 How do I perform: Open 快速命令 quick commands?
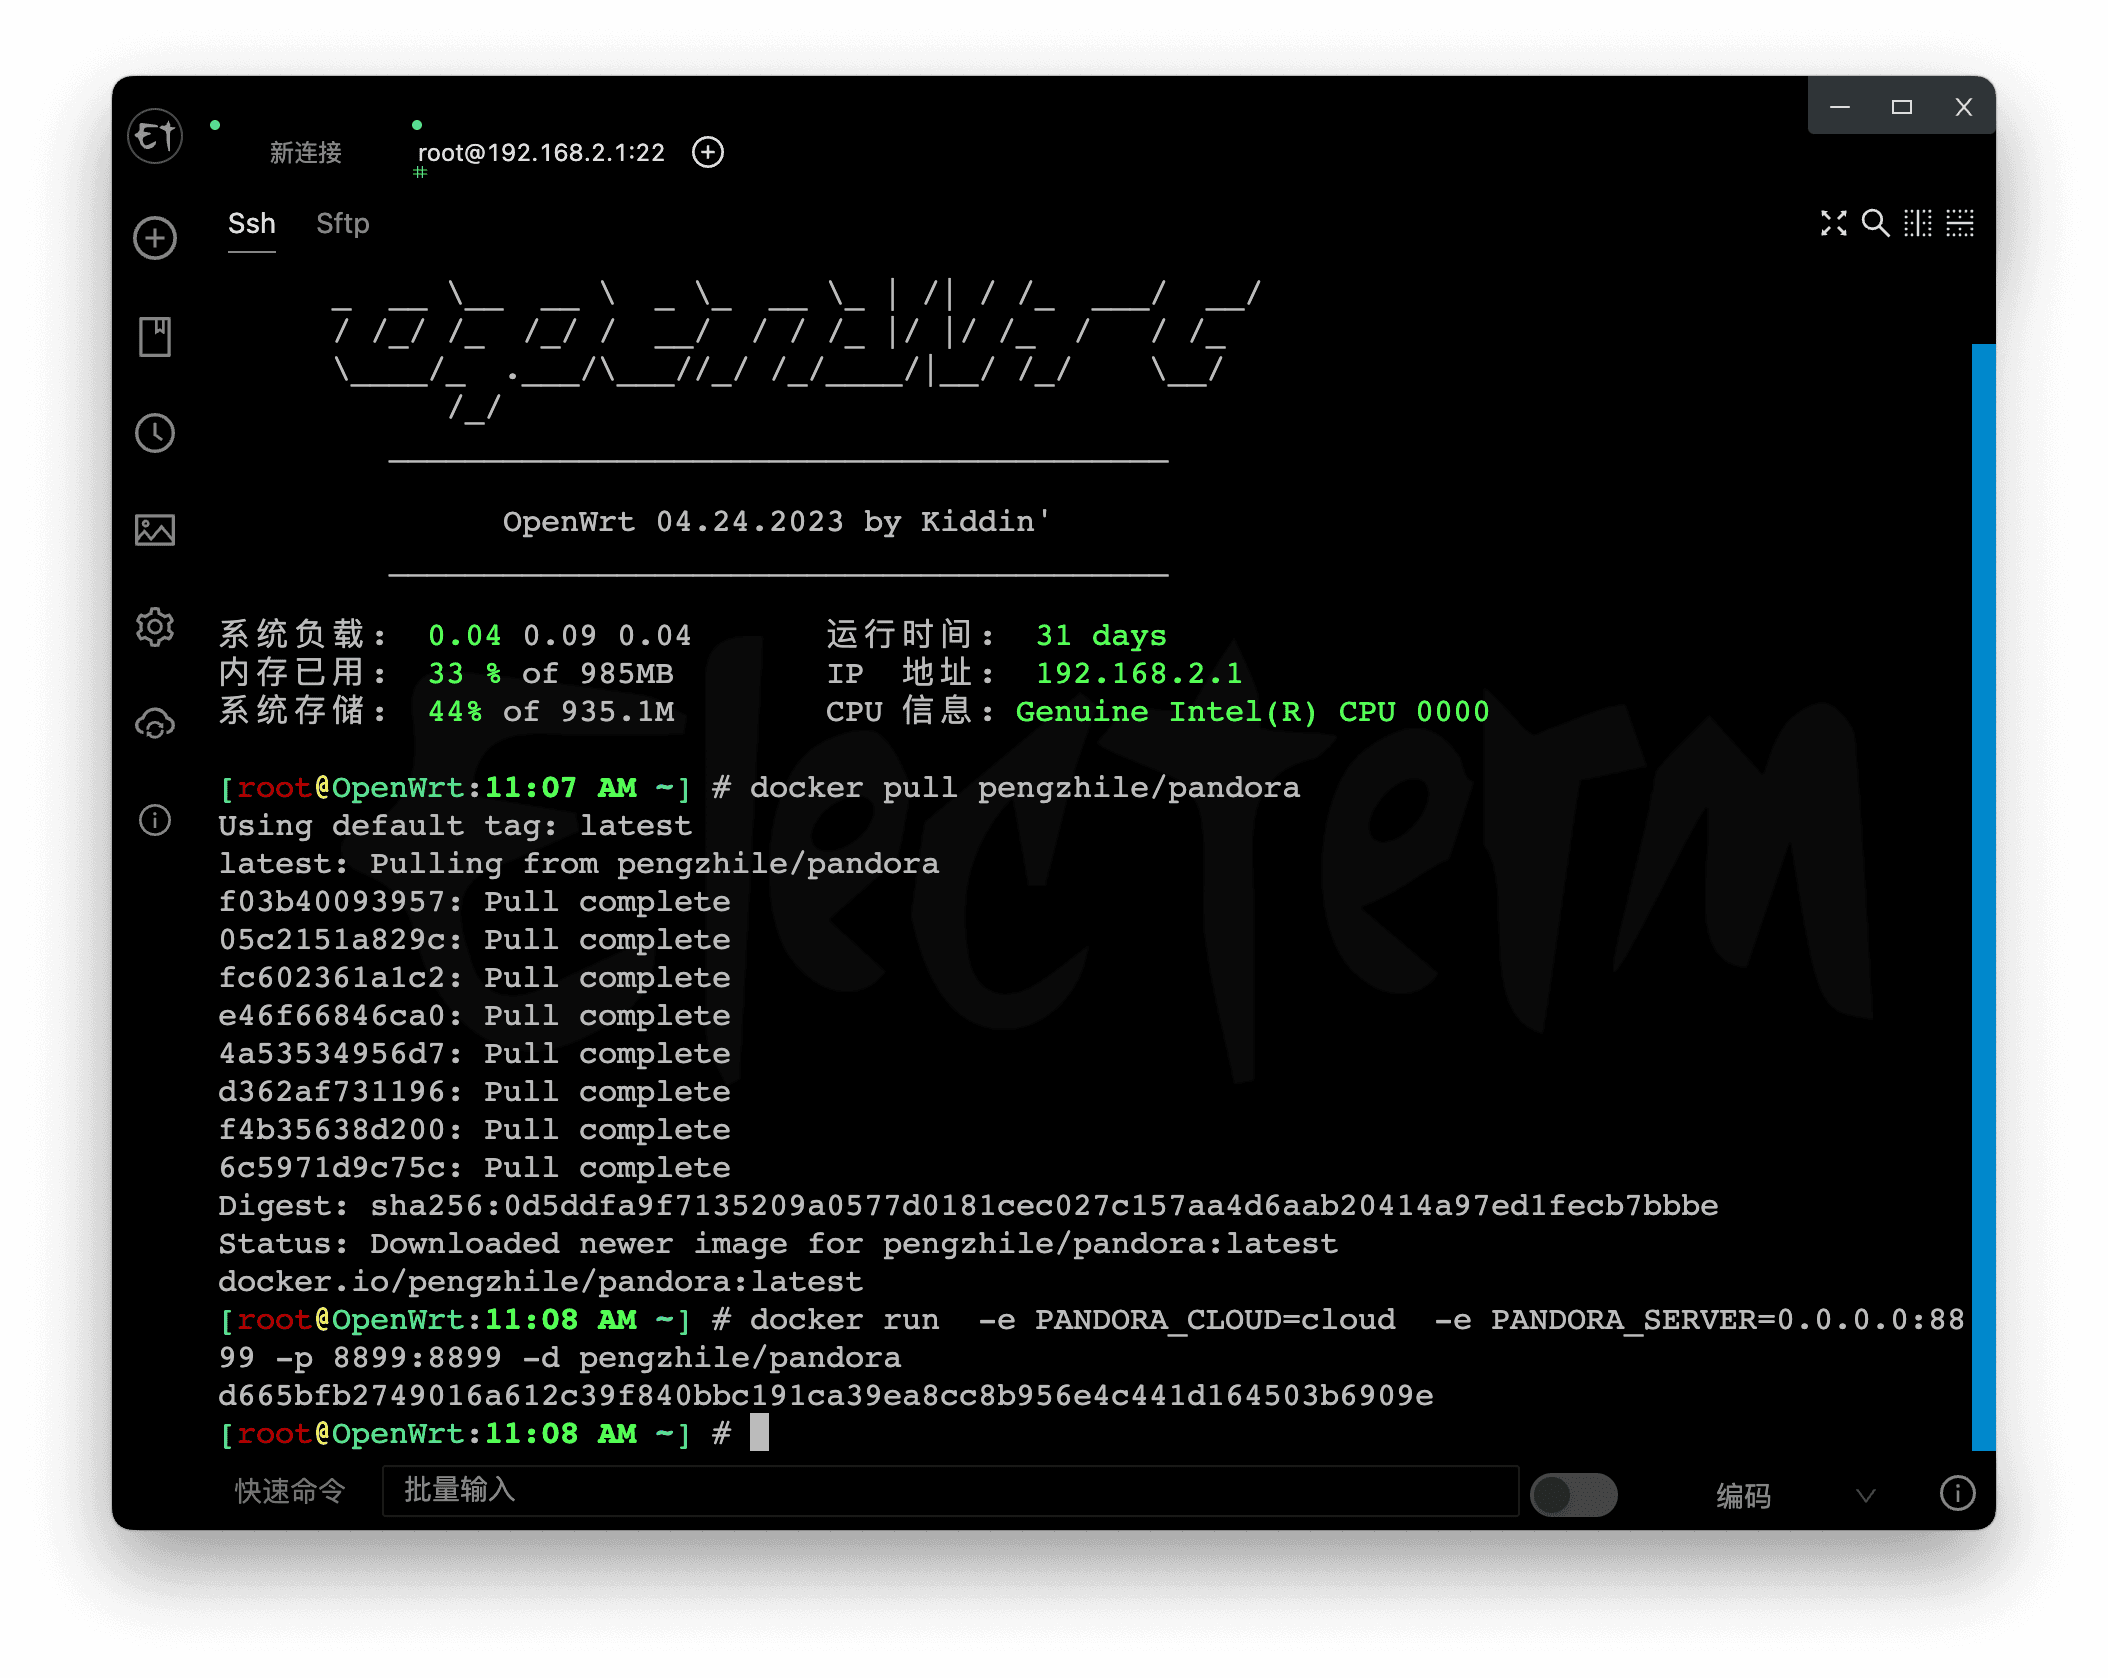tap(290, 1491)
